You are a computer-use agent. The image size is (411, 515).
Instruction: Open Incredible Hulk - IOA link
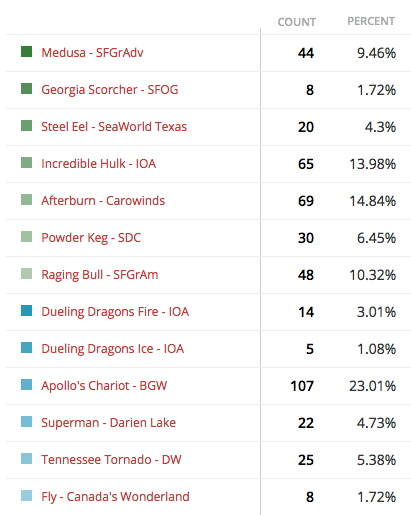[x=99, y=164]
